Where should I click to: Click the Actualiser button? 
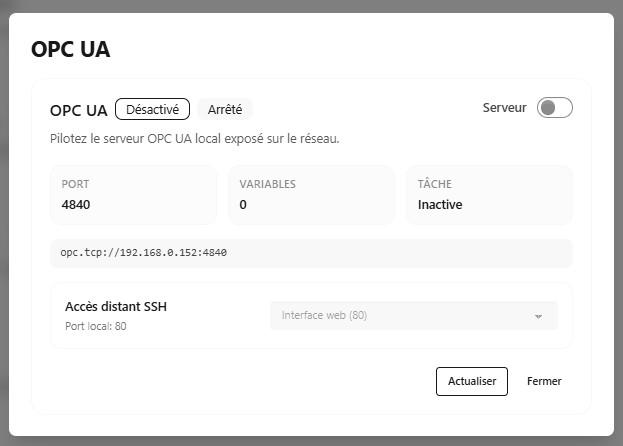pos(472,381)
